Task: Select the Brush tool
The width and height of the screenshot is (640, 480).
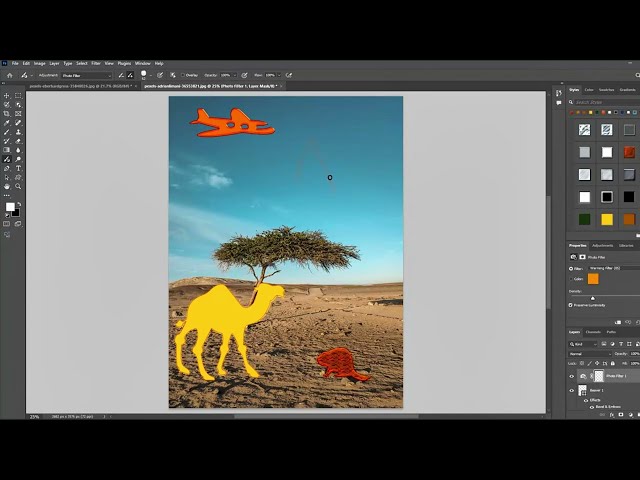Action: [7, 132]
